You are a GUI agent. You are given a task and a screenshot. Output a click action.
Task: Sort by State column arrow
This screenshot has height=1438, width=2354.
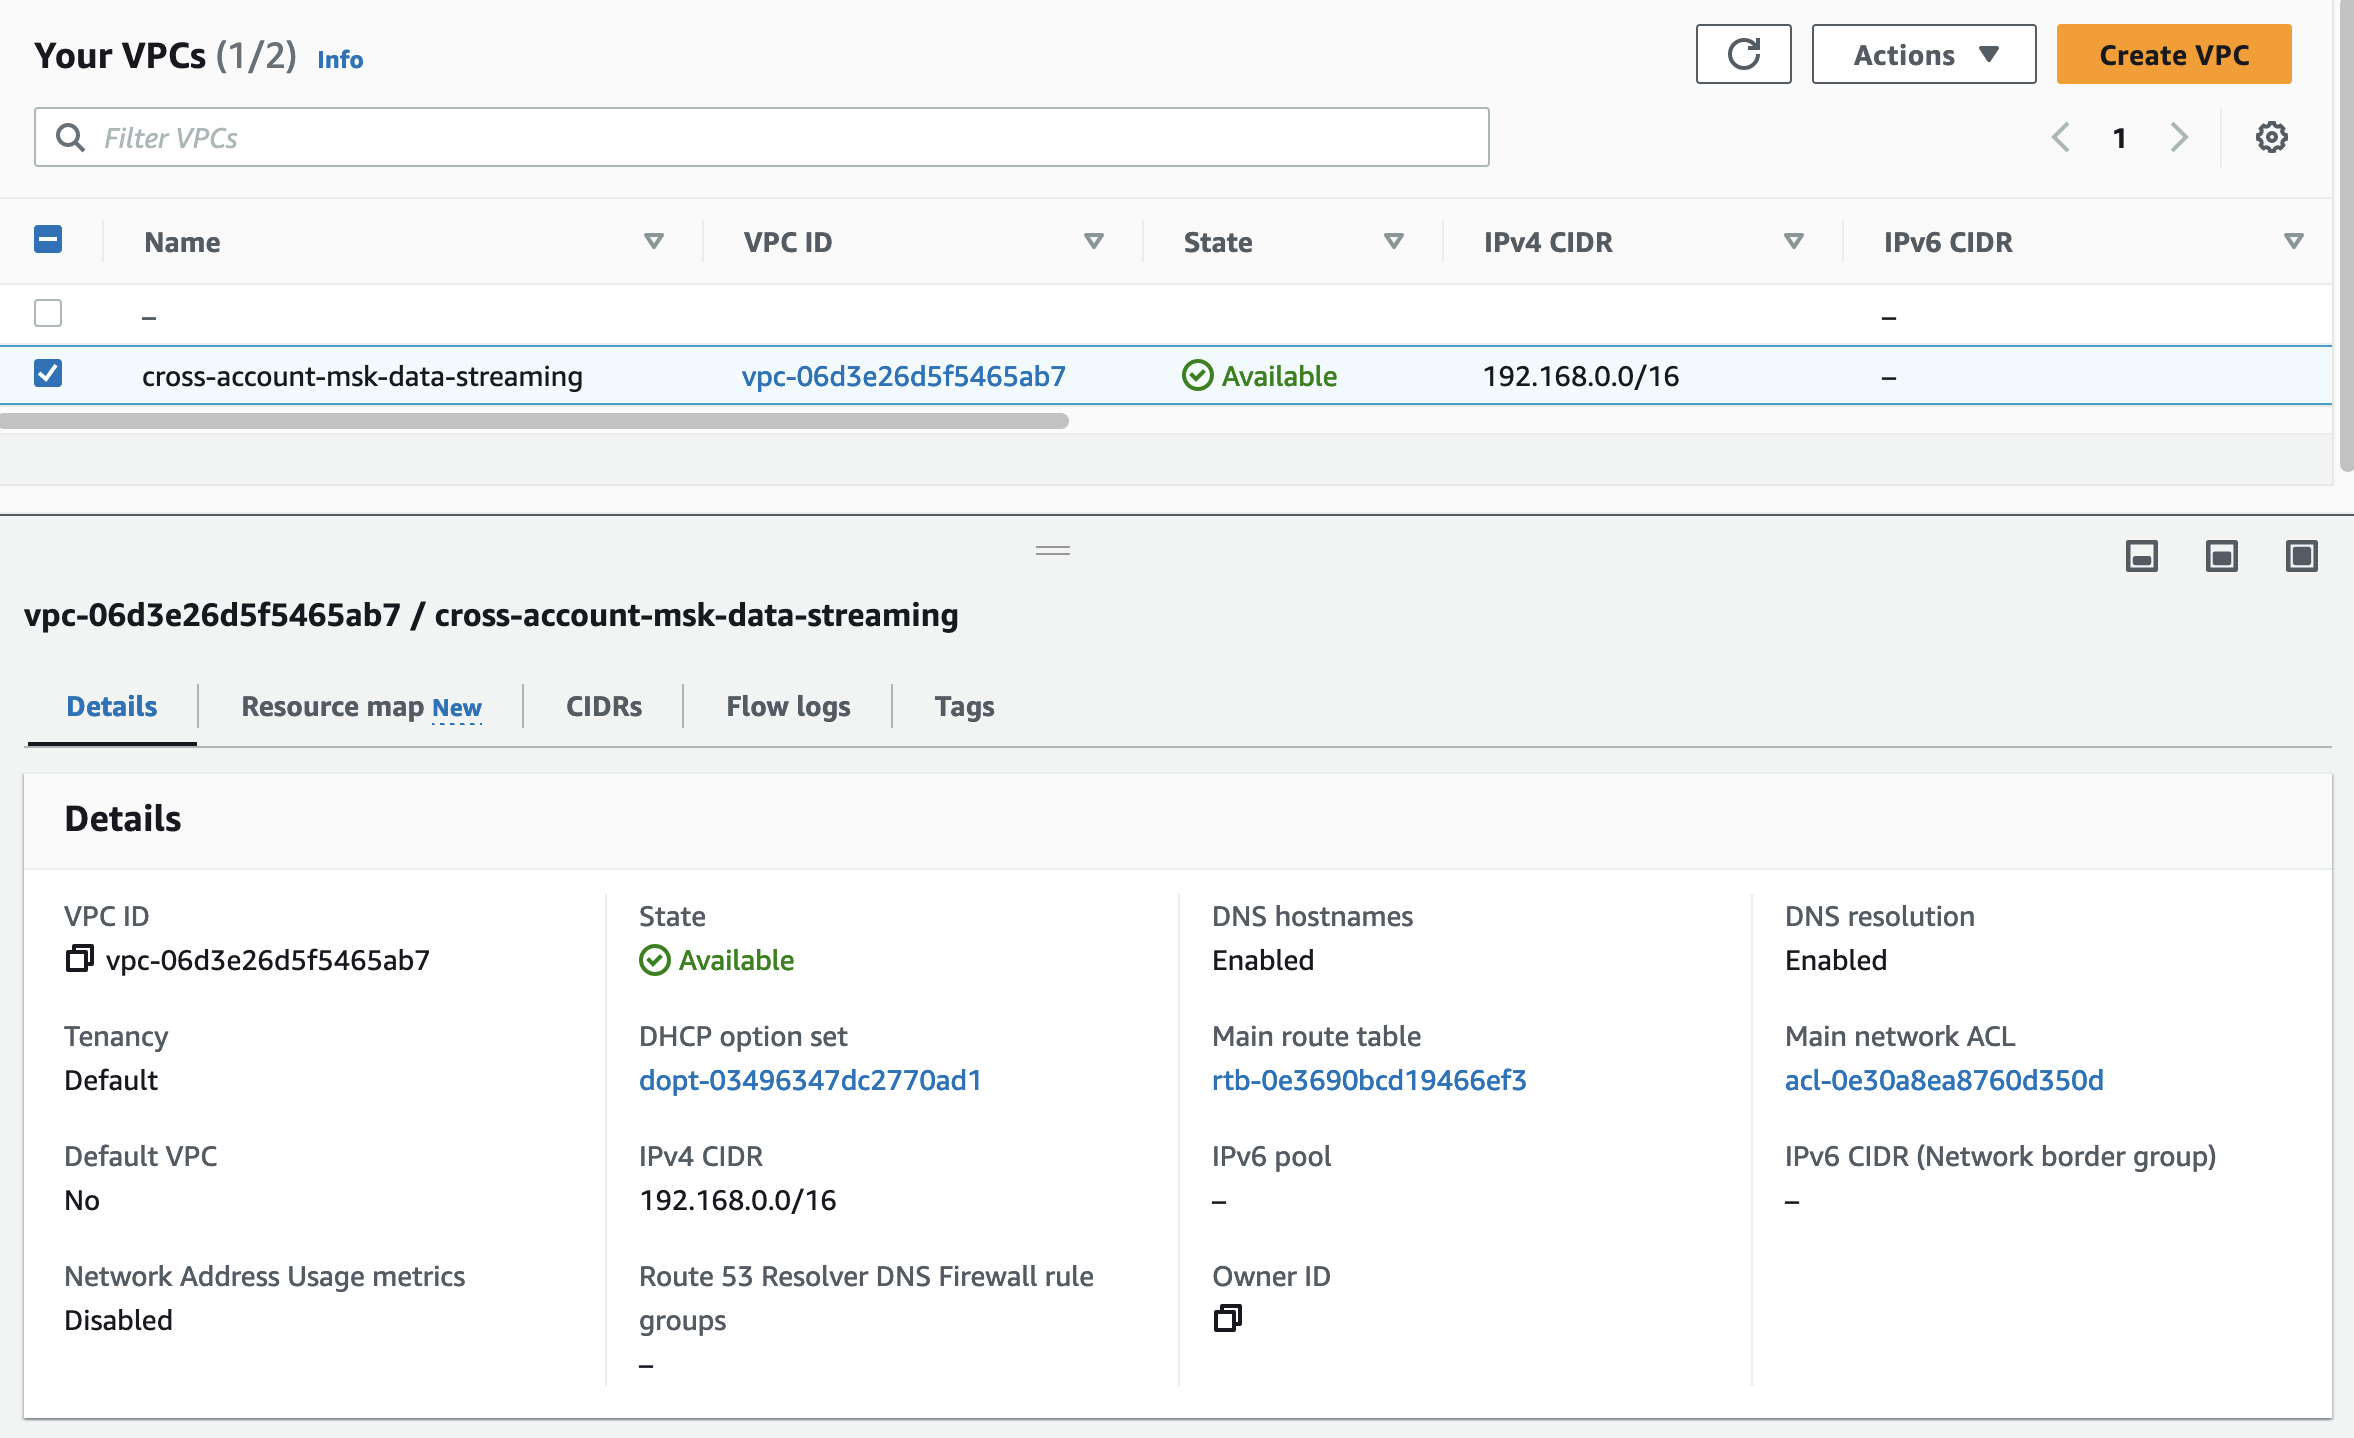tap(1393, 241)
